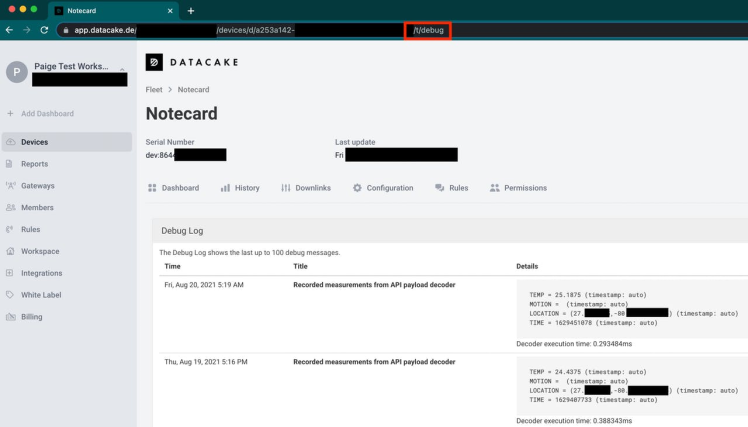Click the Devices cloud icon in the sidebar

click(10, 142)
